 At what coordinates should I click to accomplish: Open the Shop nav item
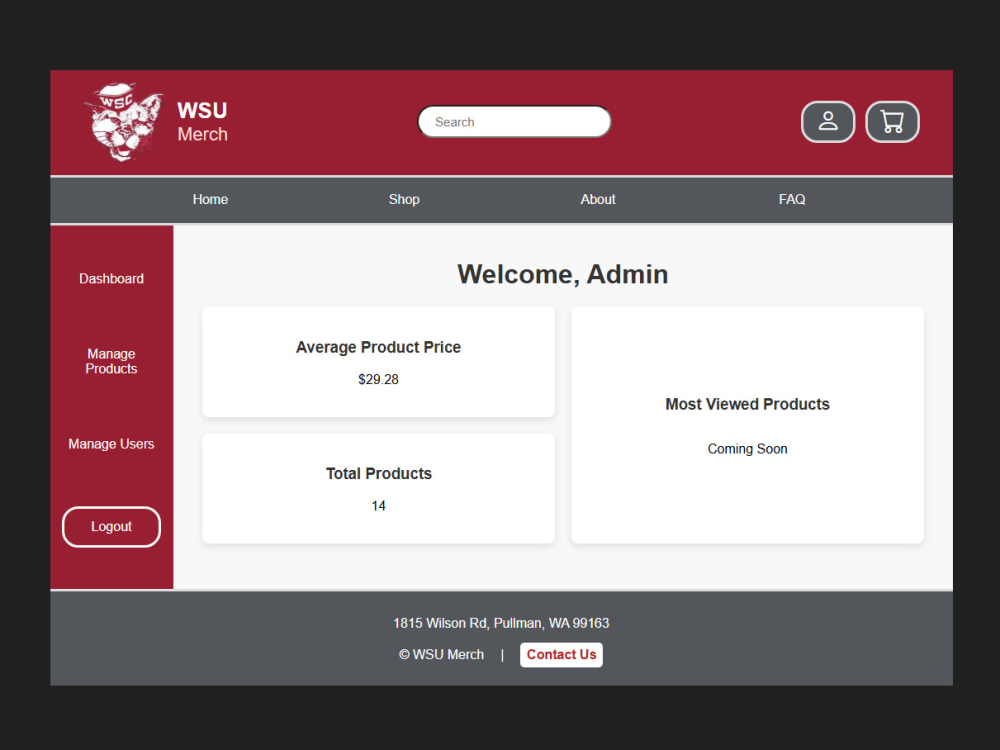tap(404, 200)
